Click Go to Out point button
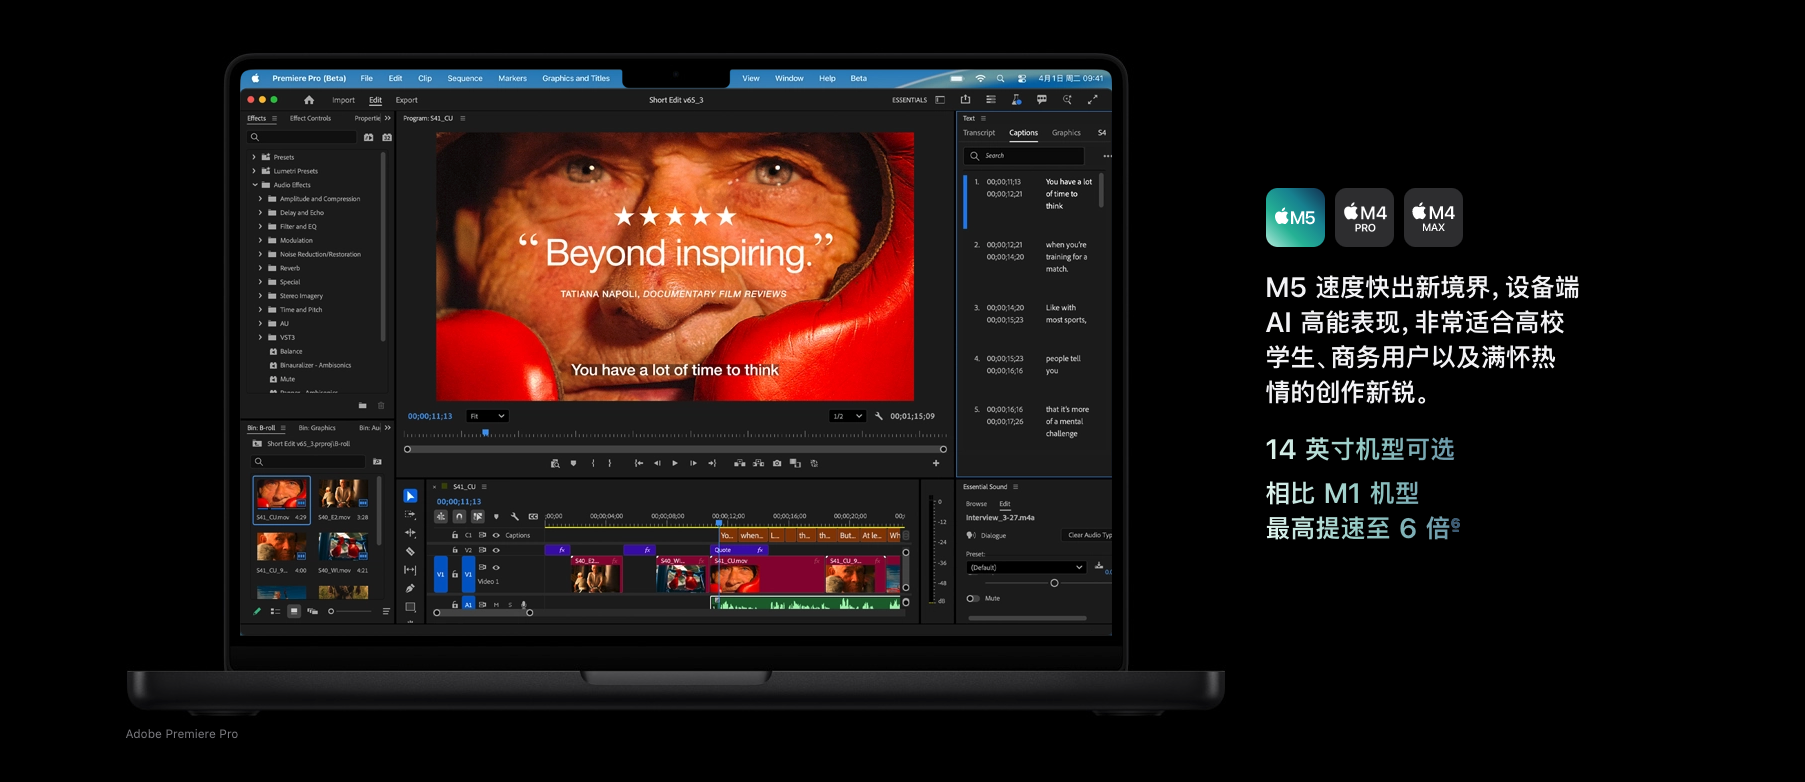The height and width of the screenshot is (782, 1805). [x=712, y=463]
